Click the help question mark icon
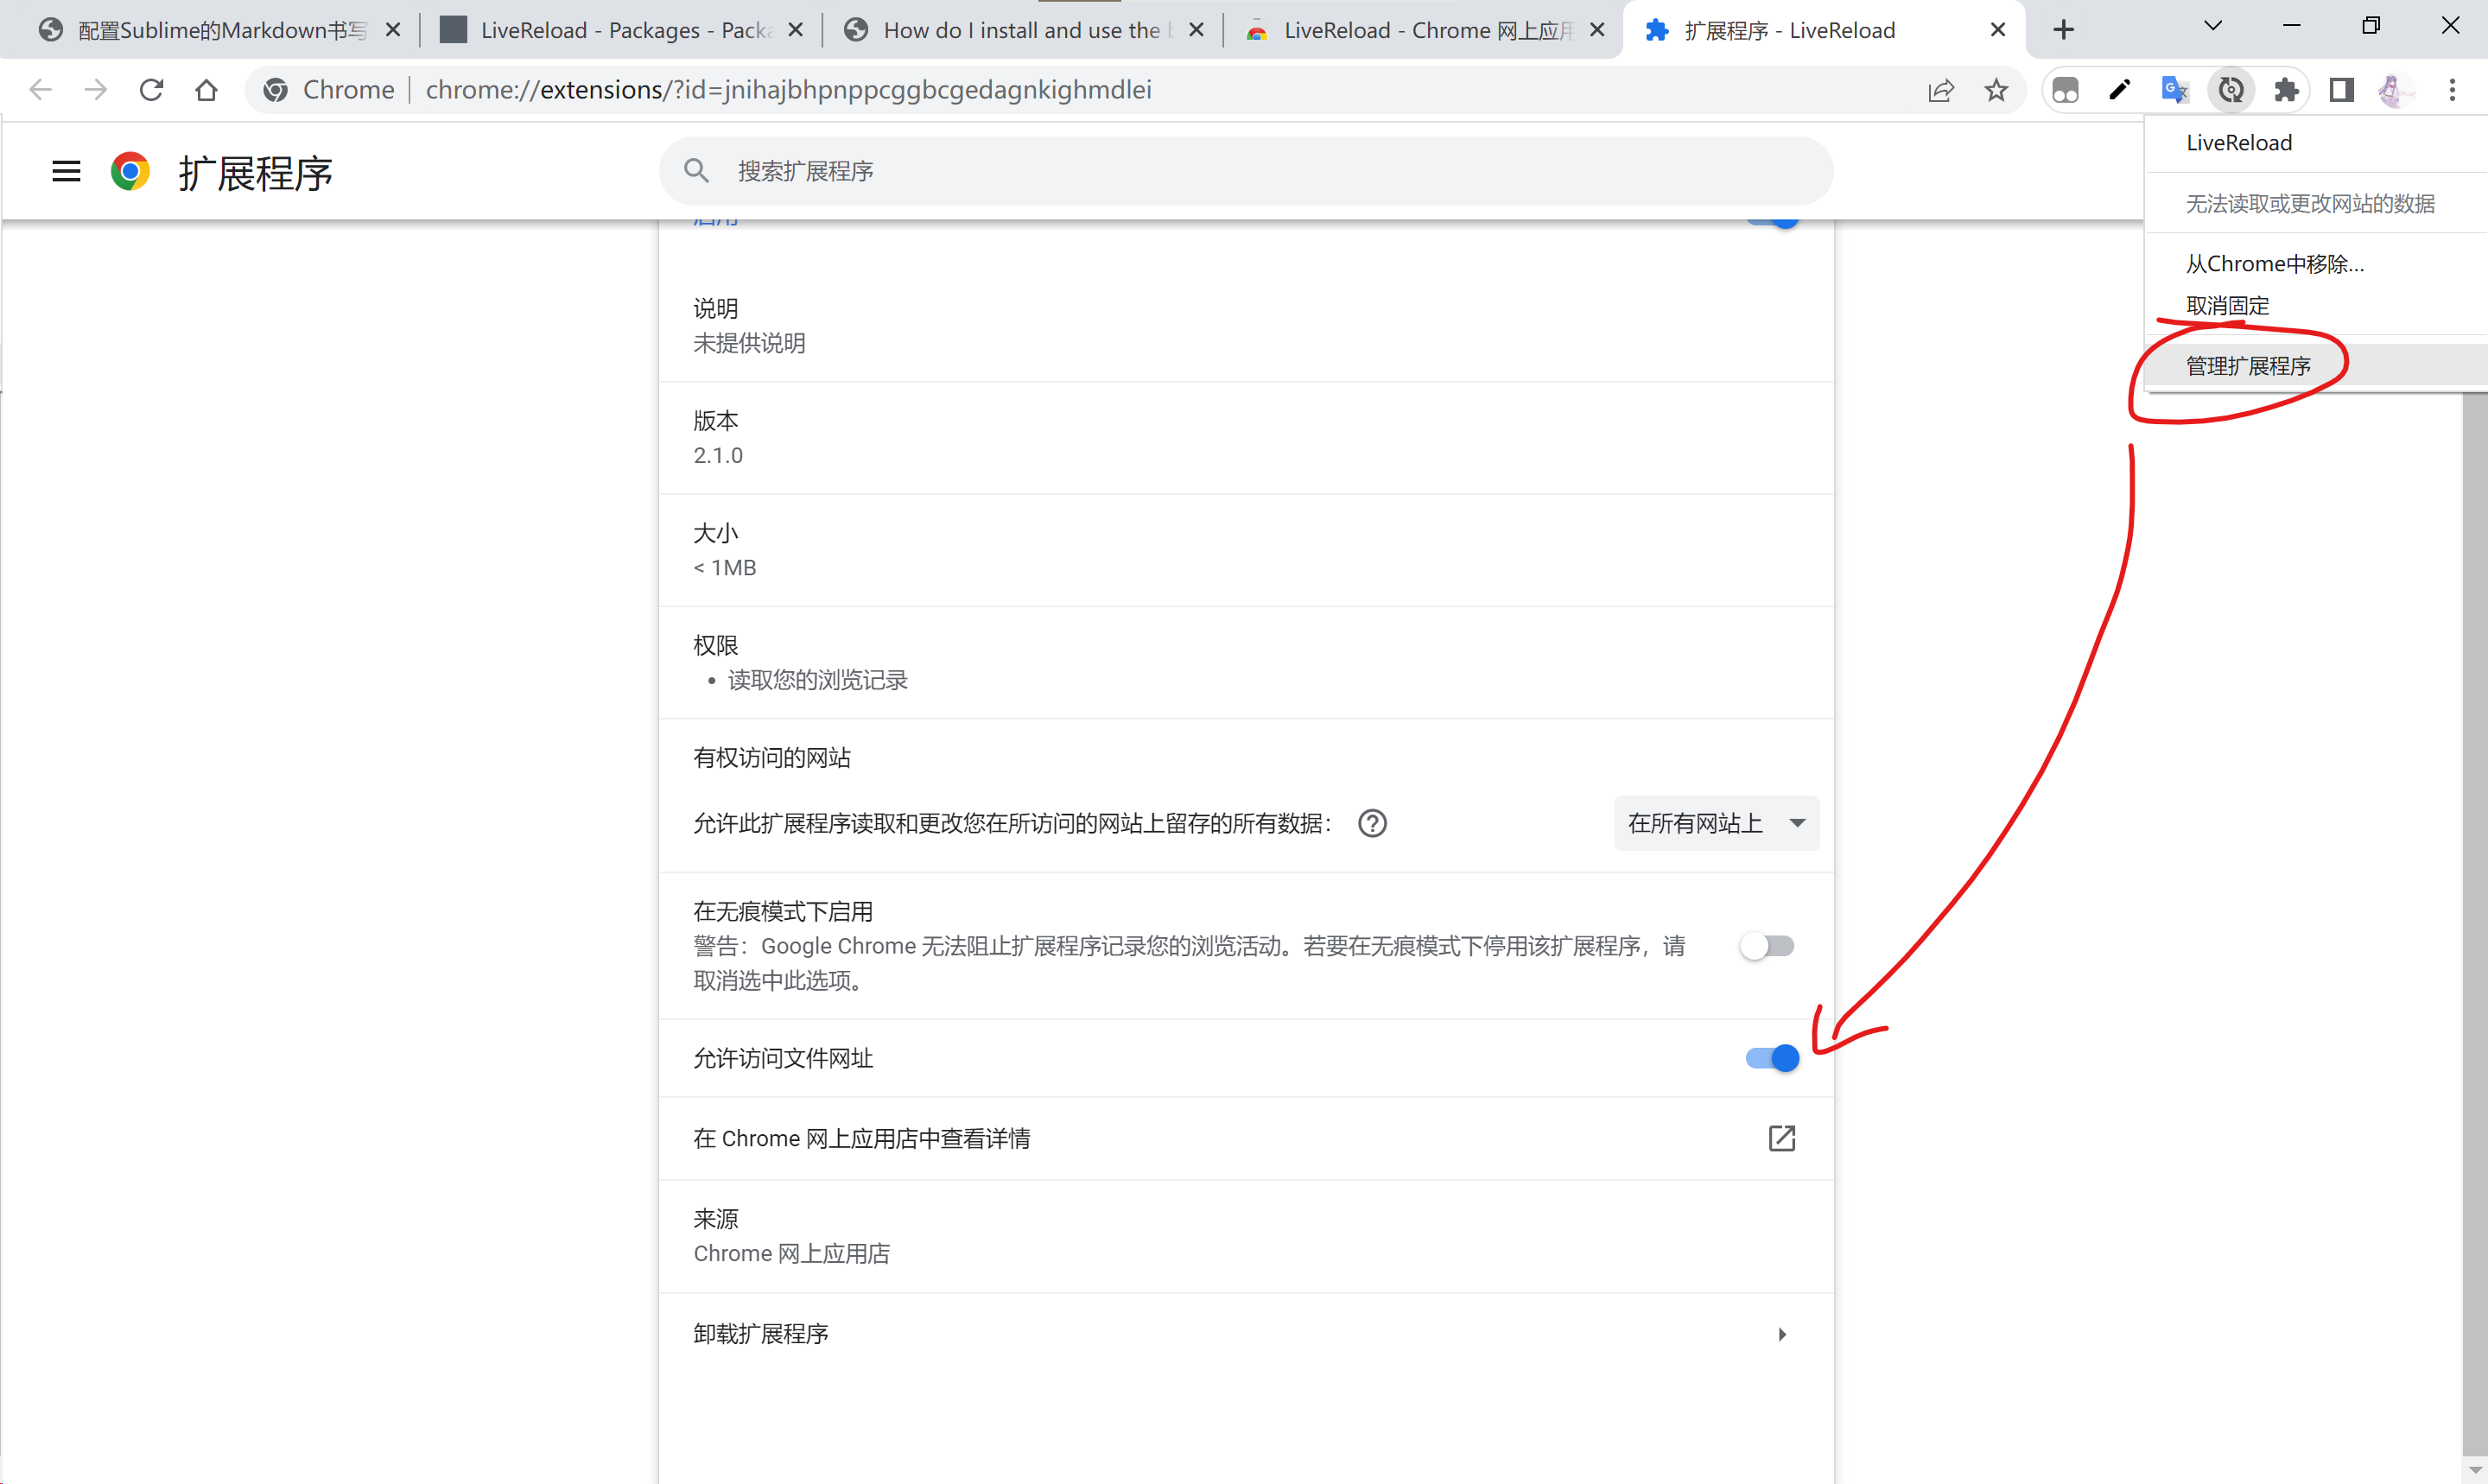The height and width of the screenshot is (1484, 2488). click(1372, 823)
